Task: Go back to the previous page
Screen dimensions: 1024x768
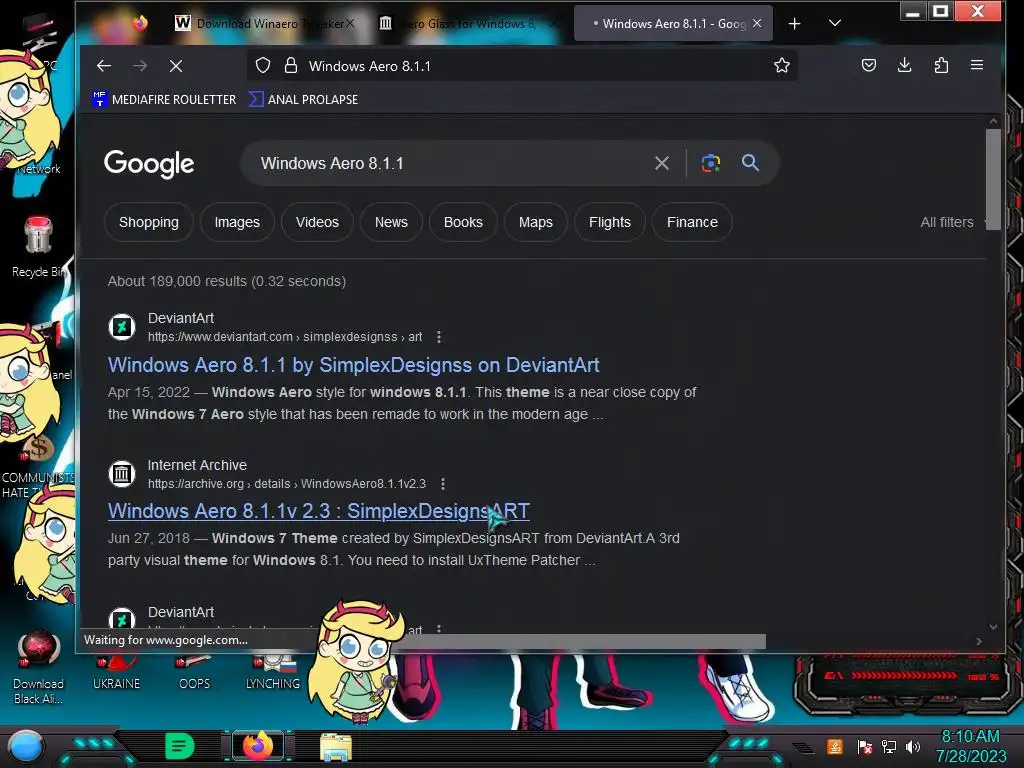Action: click(104, 65)
